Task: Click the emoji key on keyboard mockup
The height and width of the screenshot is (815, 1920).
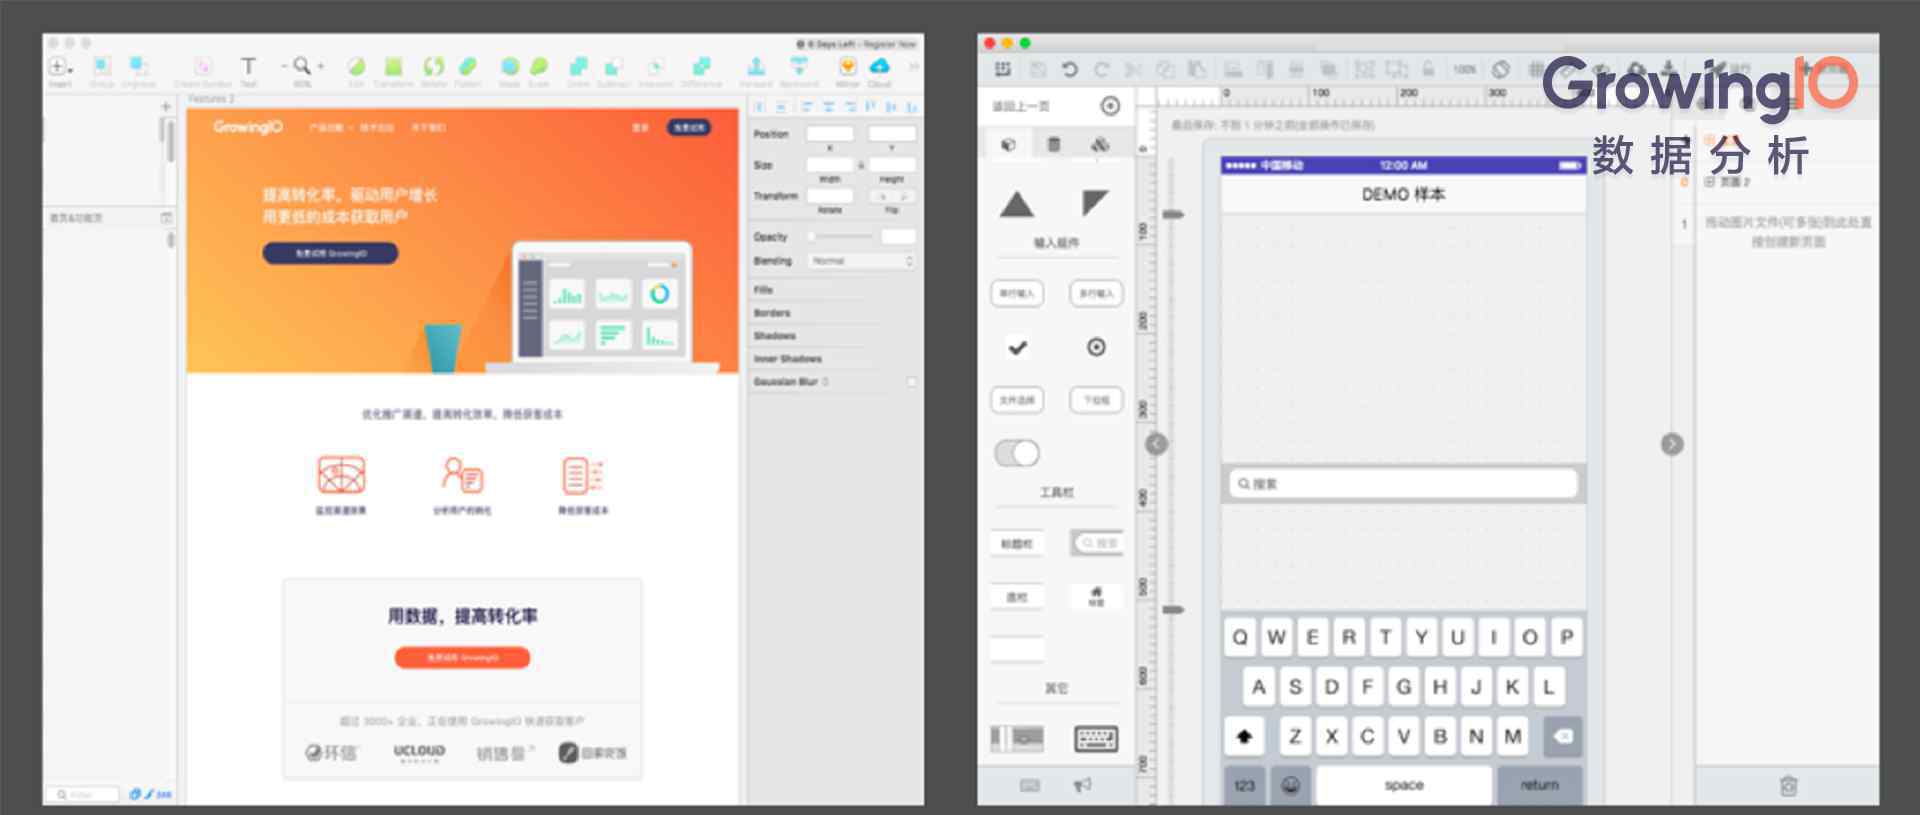Action: 1290,785
